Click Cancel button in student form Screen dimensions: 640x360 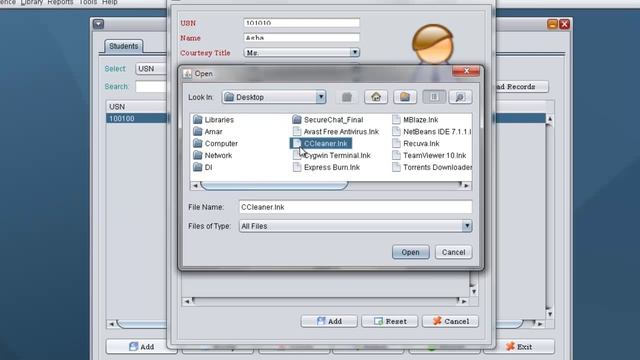451,321
